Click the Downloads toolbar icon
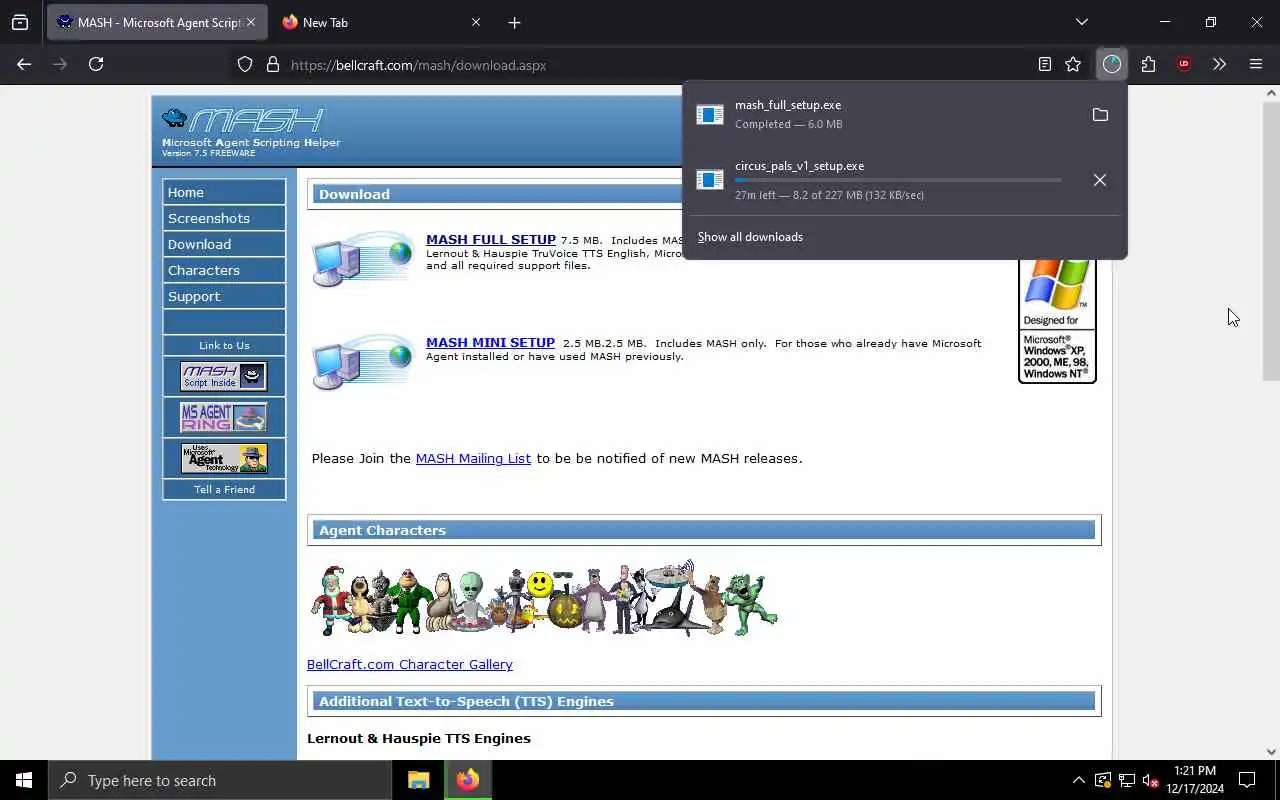This screenshot has width=1280, height=800. (x=1112, y=64)
